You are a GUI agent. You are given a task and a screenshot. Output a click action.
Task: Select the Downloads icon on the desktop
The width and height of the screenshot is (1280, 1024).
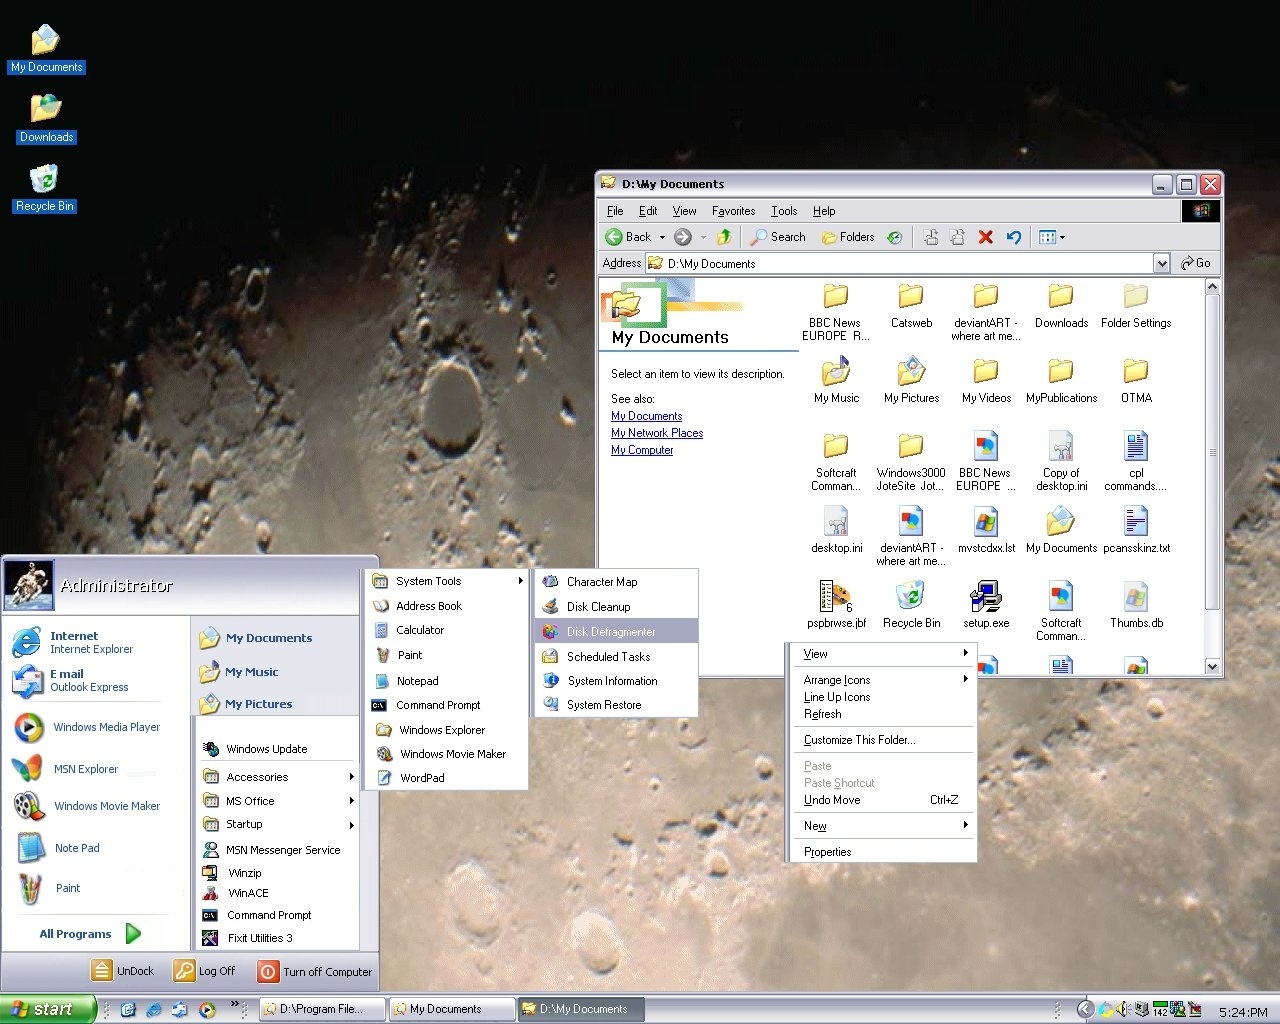click(46, 109)
